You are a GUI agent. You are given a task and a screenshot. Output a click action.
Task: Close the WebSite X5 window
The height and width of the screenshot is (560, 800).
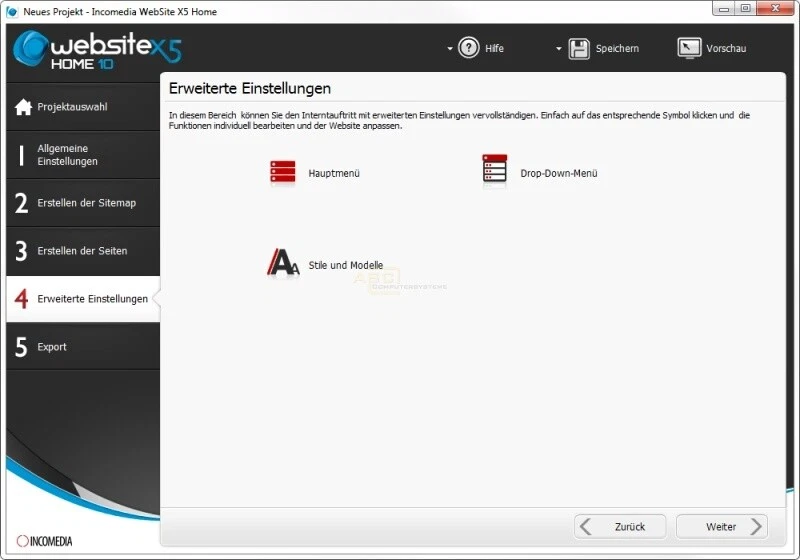(776, 8)
